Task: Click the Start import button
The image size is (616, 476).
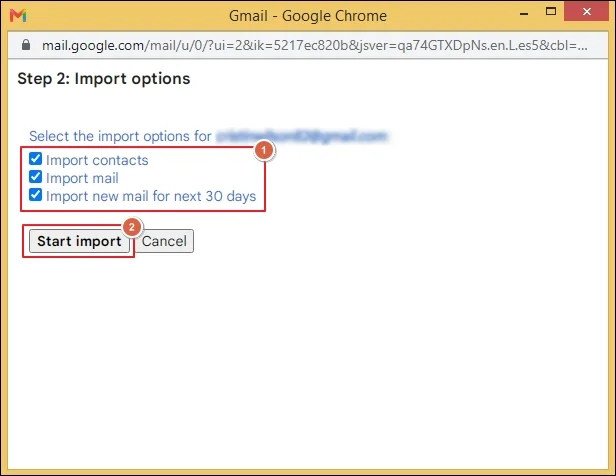Action: [x=79, y=241]
